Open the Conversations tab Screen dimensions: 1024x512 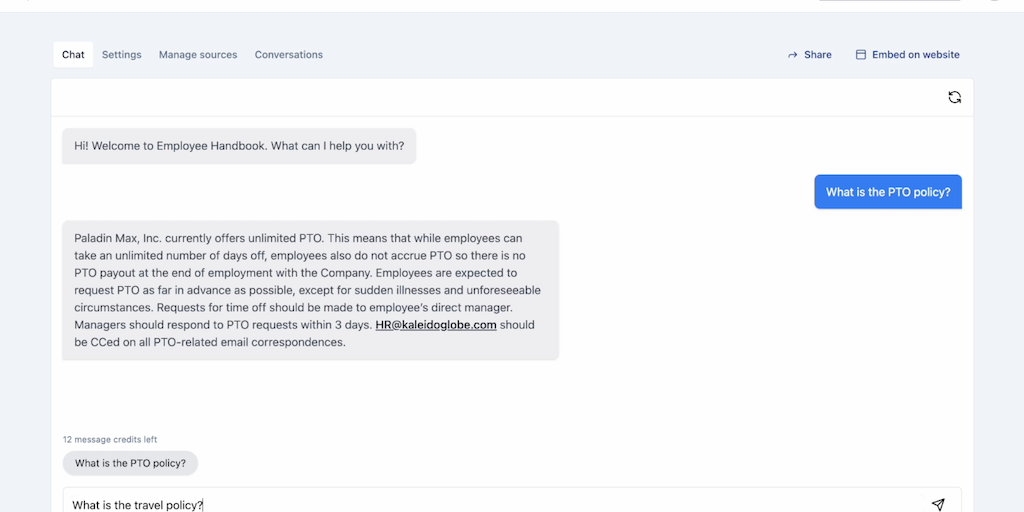(289, 55)
